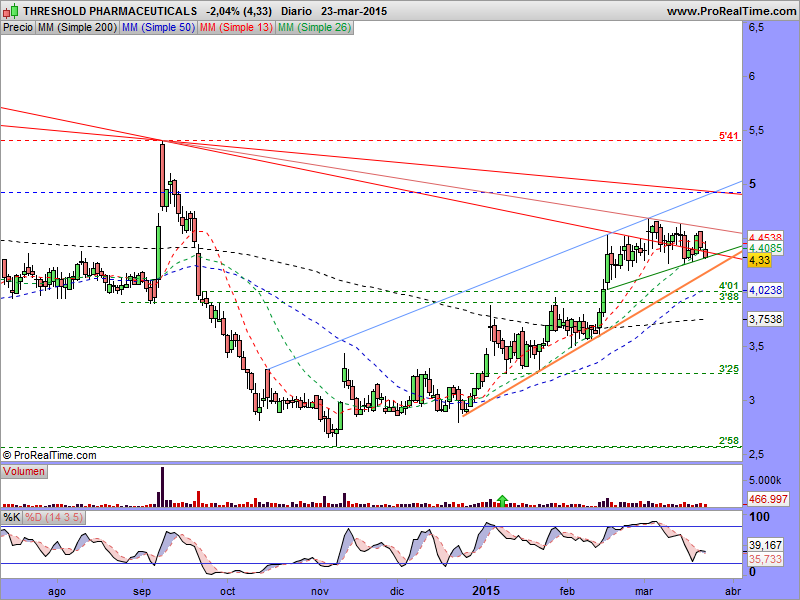Click the candlestick chart icon beside the title
This screenshot has width=800, height=600.
11,10
